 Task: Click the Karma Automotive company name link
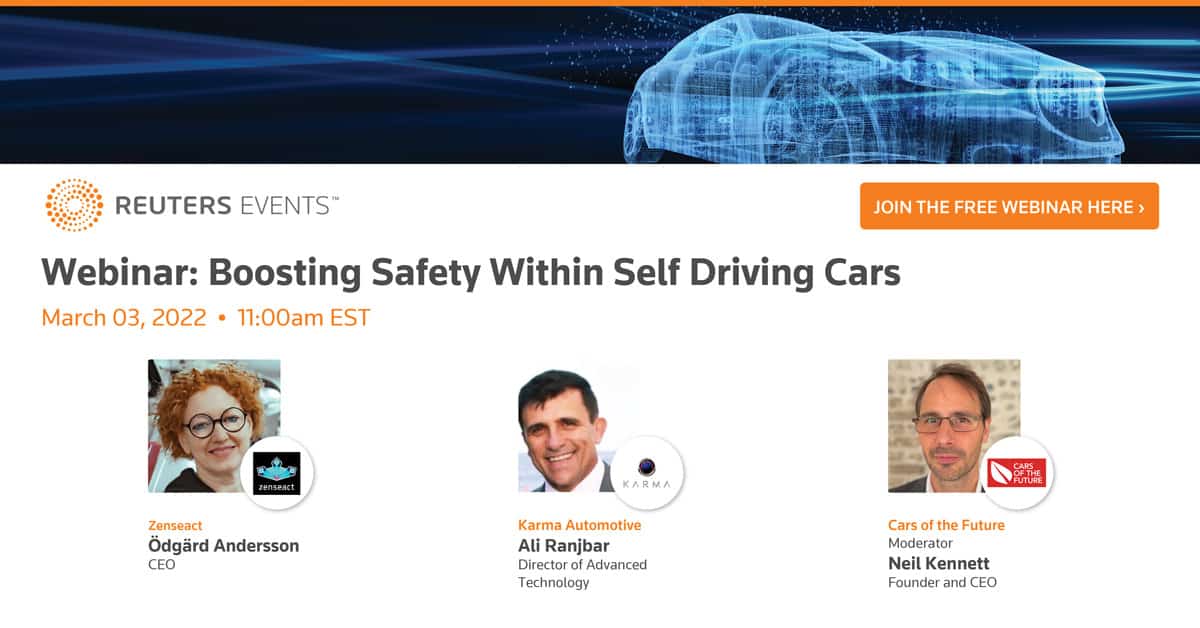pyautogui.click(x=580, y=525)
